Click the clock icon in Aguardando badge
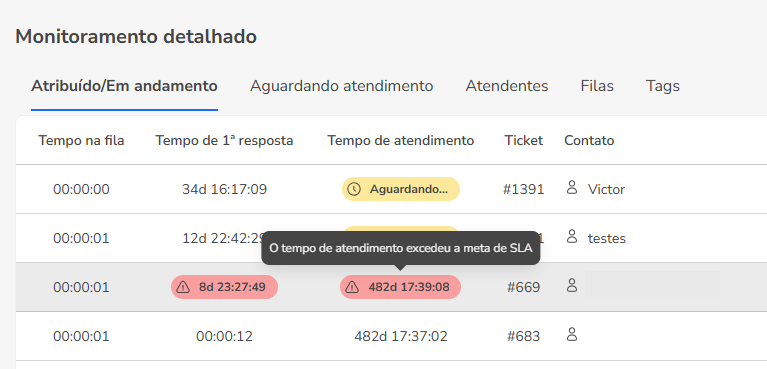The image size is (767, 369). pyautogui.click(x=356, y=189)
